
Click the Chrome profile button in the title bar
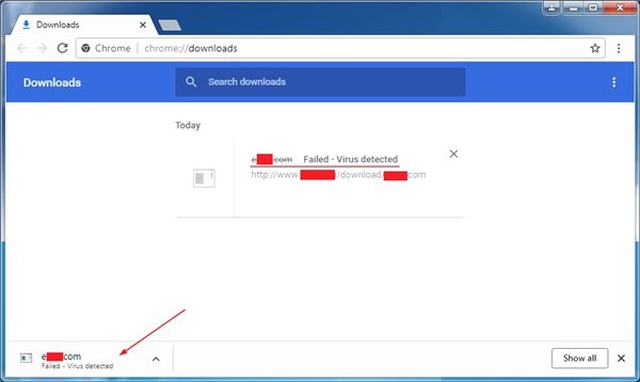(551, 7)
